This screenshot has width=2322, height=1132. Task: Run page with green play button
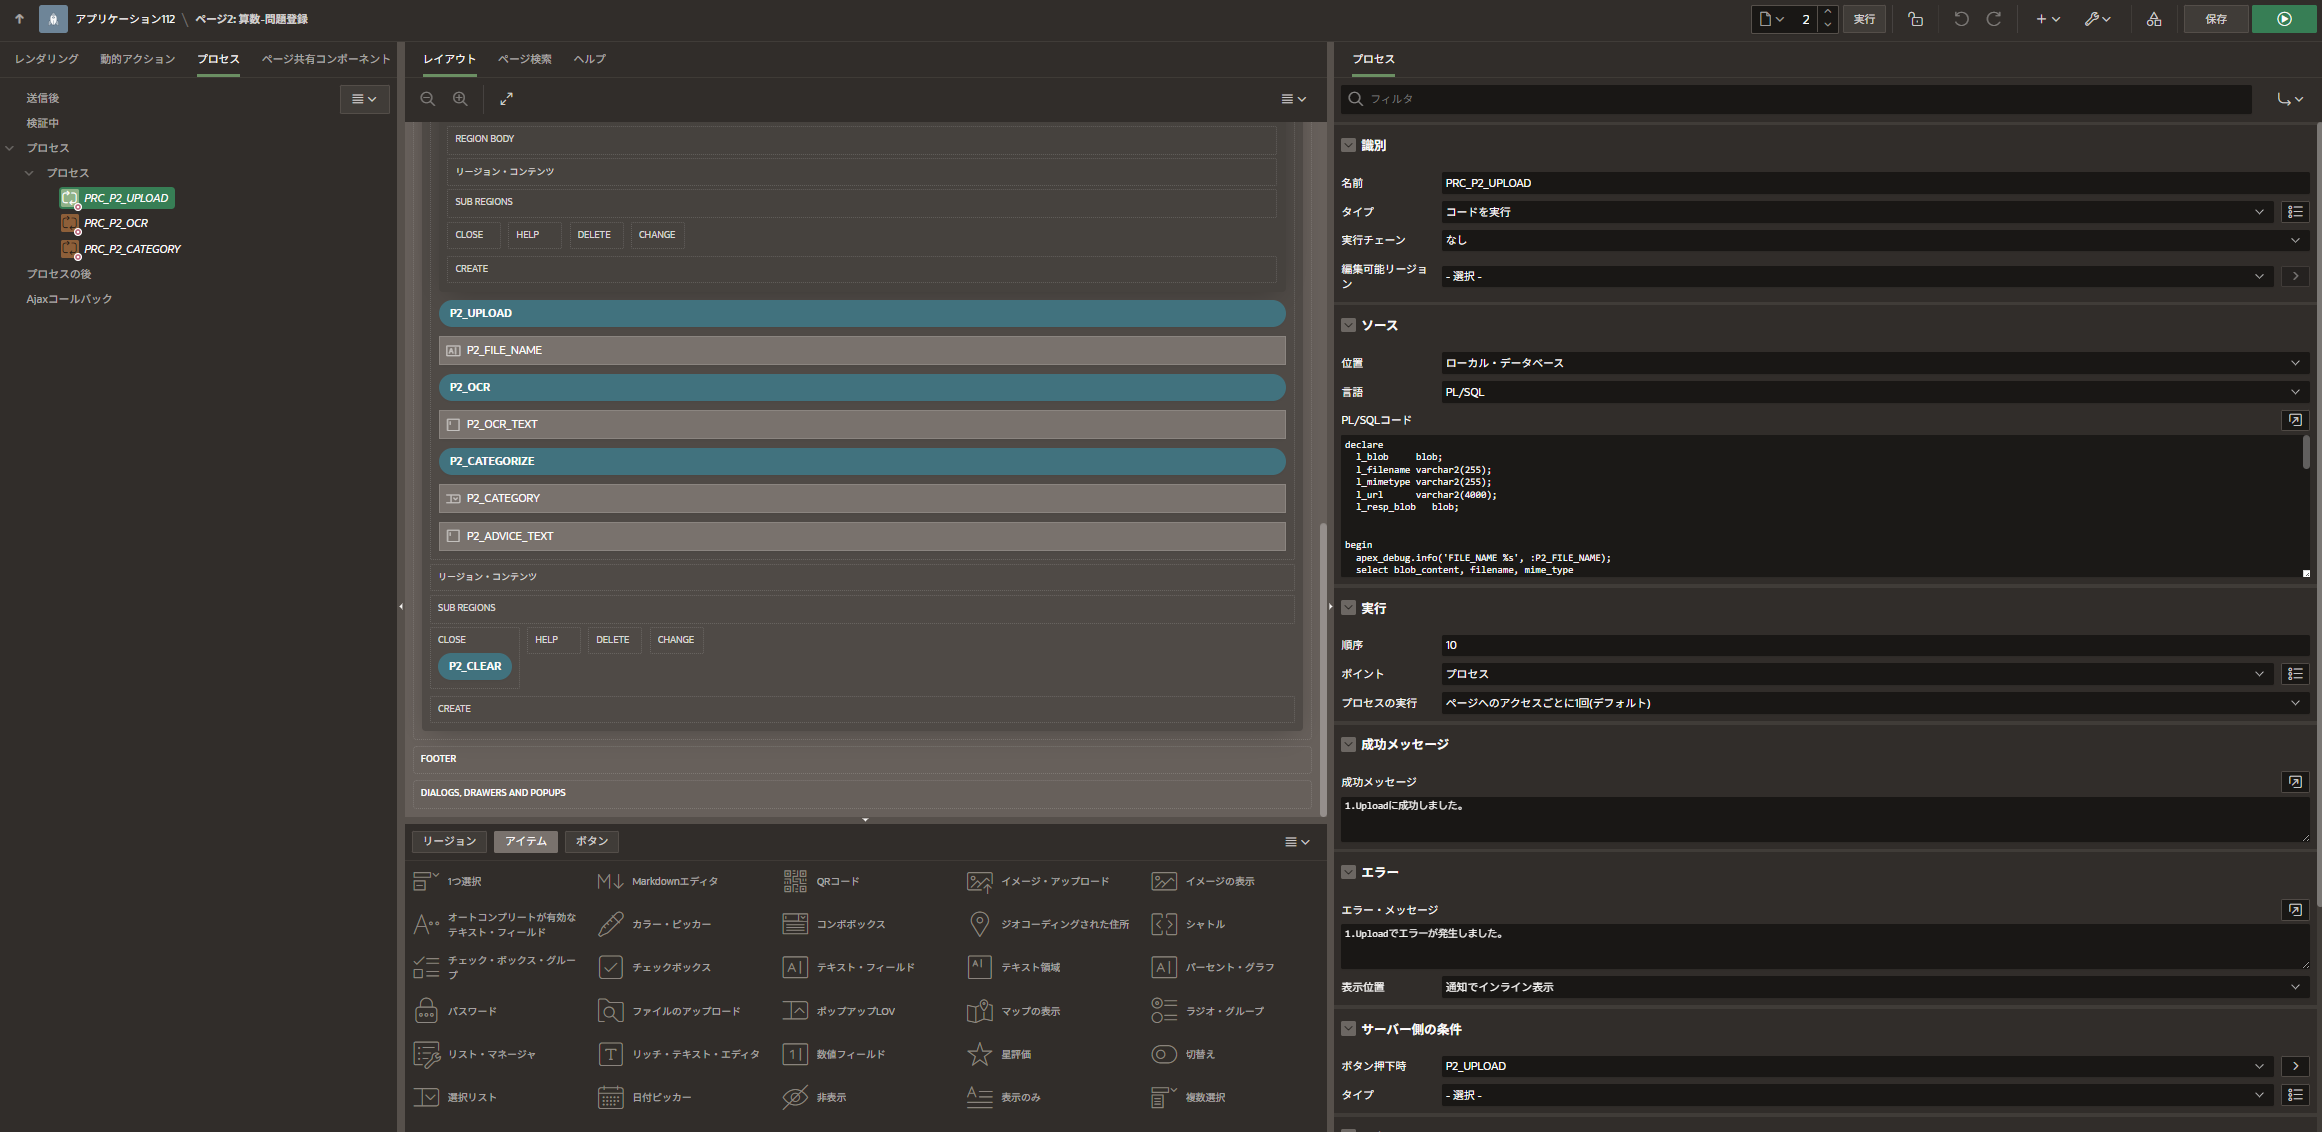click(x=2284, y=19)
